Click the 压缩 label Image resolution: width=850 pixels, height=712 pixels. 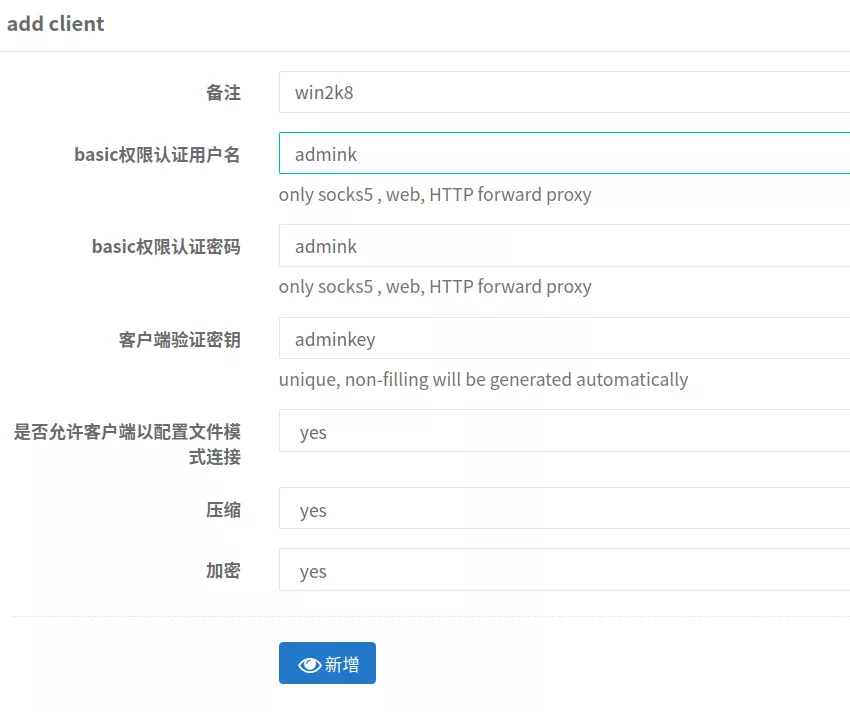pos(223,510)
